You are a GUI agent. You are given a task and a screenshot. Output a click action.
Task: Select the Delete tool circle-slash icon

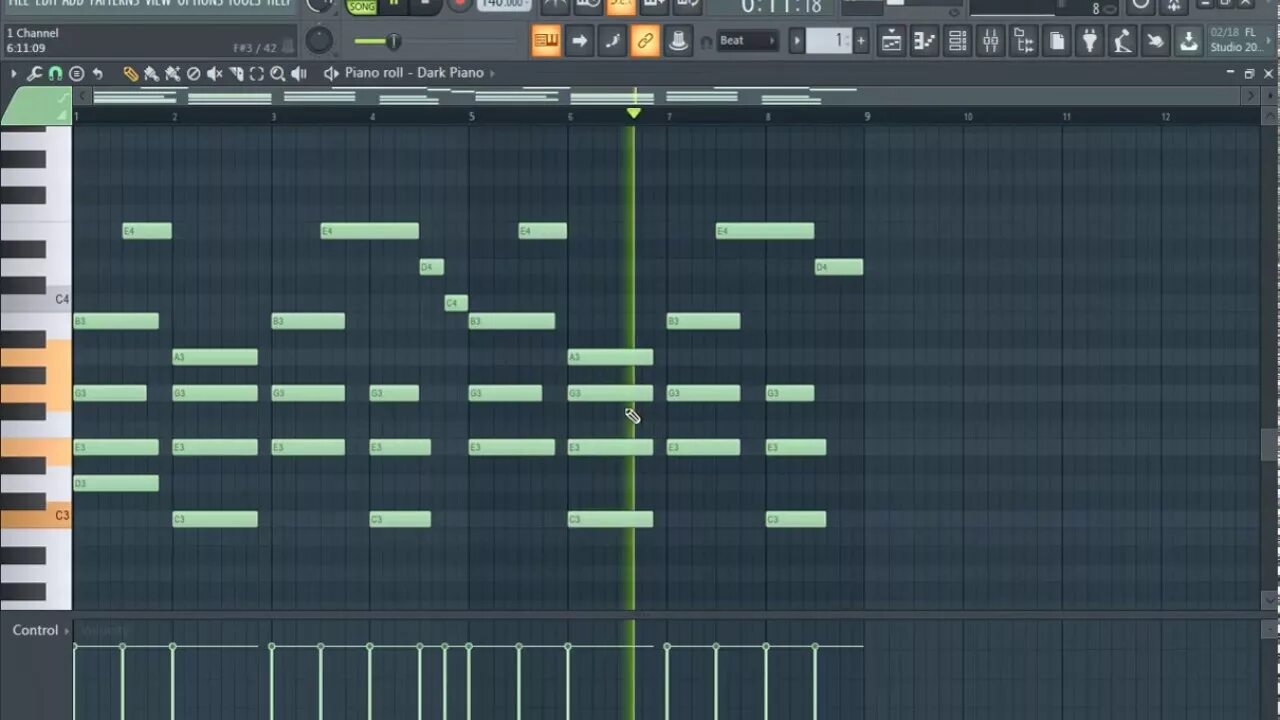(193, 73)
